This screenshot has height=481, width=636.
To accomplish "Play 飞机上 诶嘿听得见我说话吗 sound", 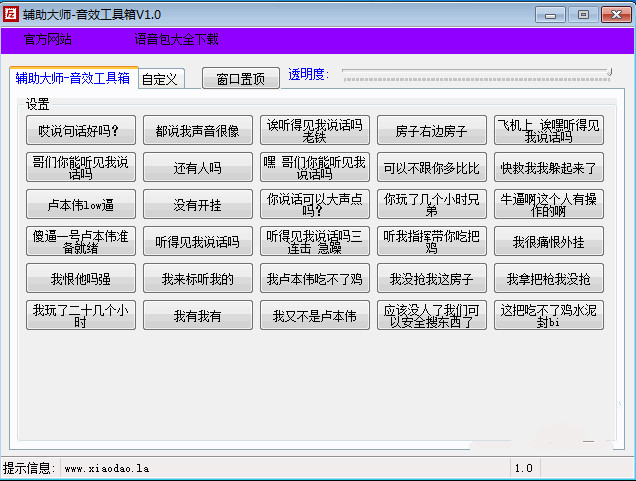I will [549, 131].
